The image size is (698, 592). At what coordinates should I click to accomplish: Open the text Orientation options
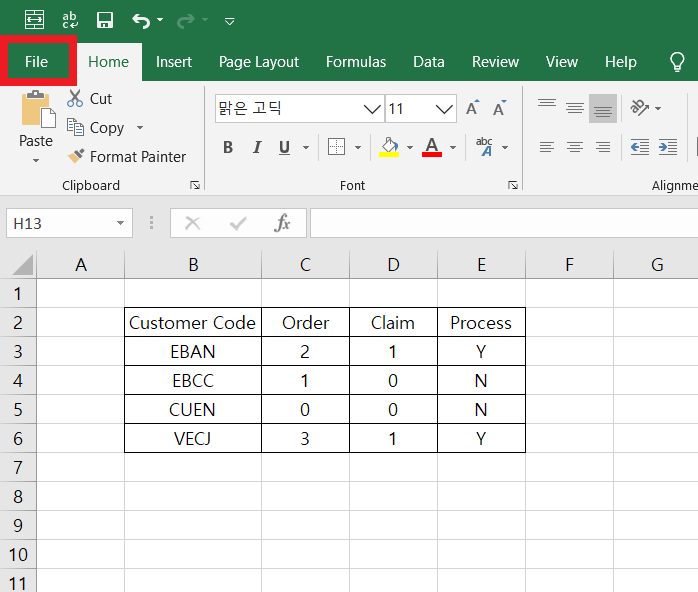645,108
